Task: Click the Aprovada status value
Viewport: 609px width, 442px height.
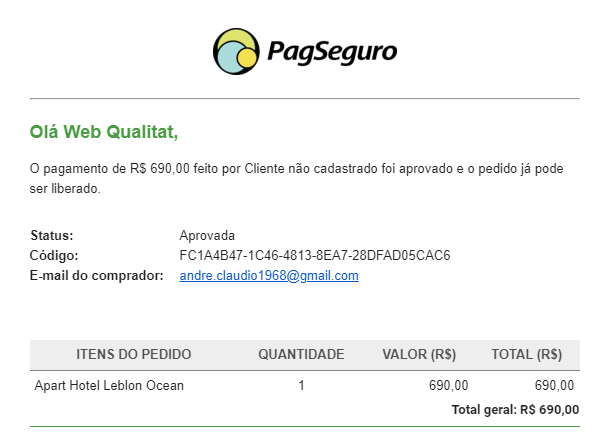Action: pyautogui.click(x=207, y=235)
